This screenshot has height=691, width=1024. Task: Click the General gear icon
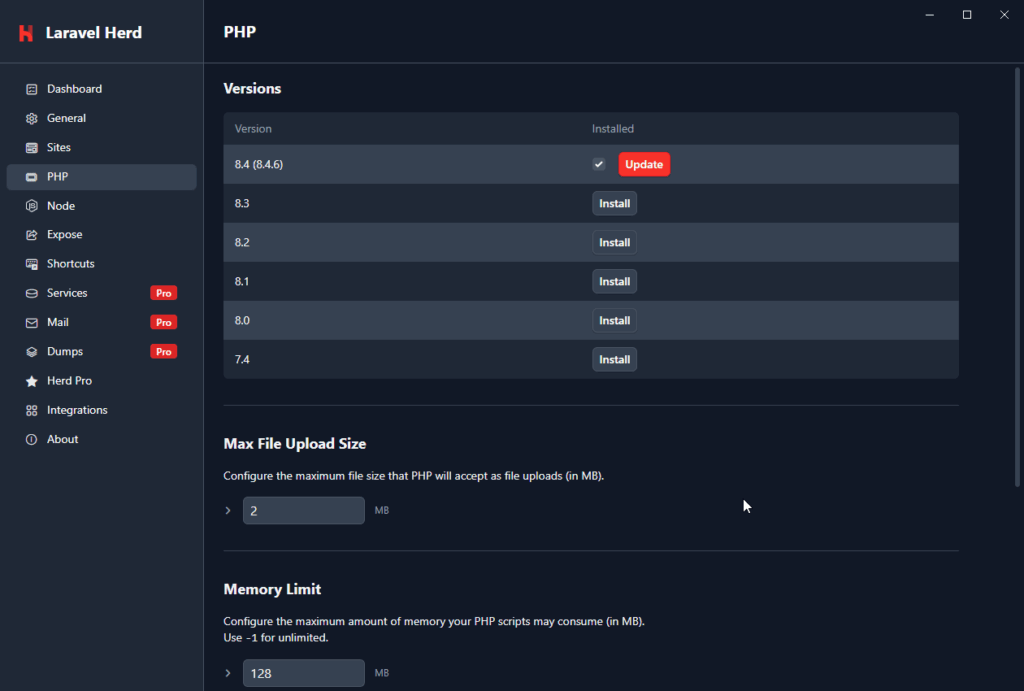pos(31,118)
